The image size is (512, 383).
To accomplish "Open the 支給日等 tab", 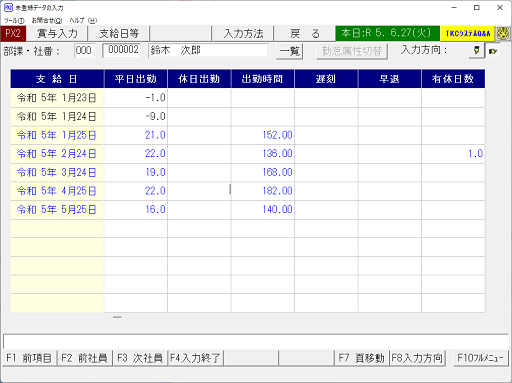I will (x=119, y=33).
